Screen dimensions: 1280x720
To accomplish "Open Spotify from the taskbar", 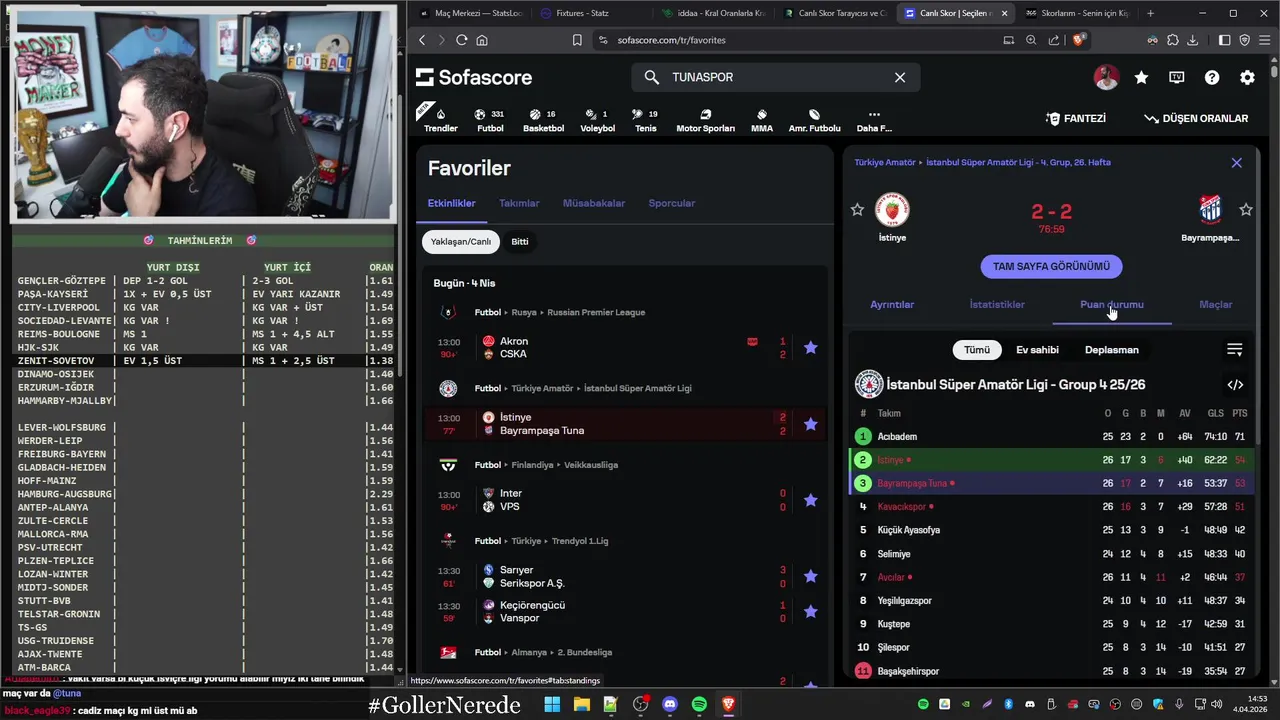I will click(x=699, y=705).
